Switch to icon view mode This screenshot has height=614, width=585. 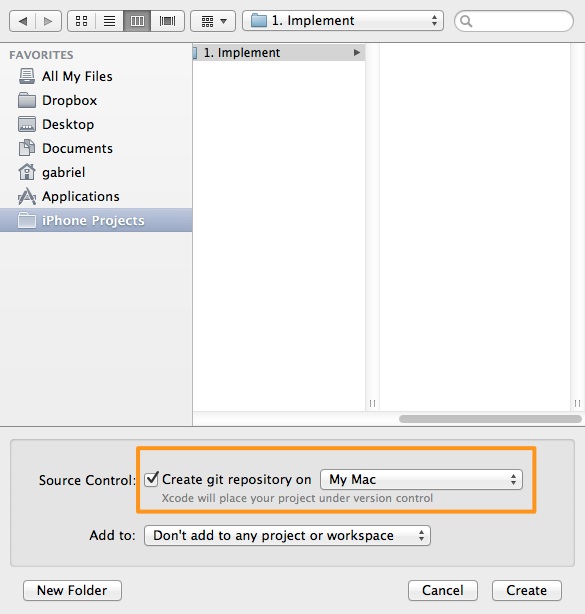pos(81,21)
